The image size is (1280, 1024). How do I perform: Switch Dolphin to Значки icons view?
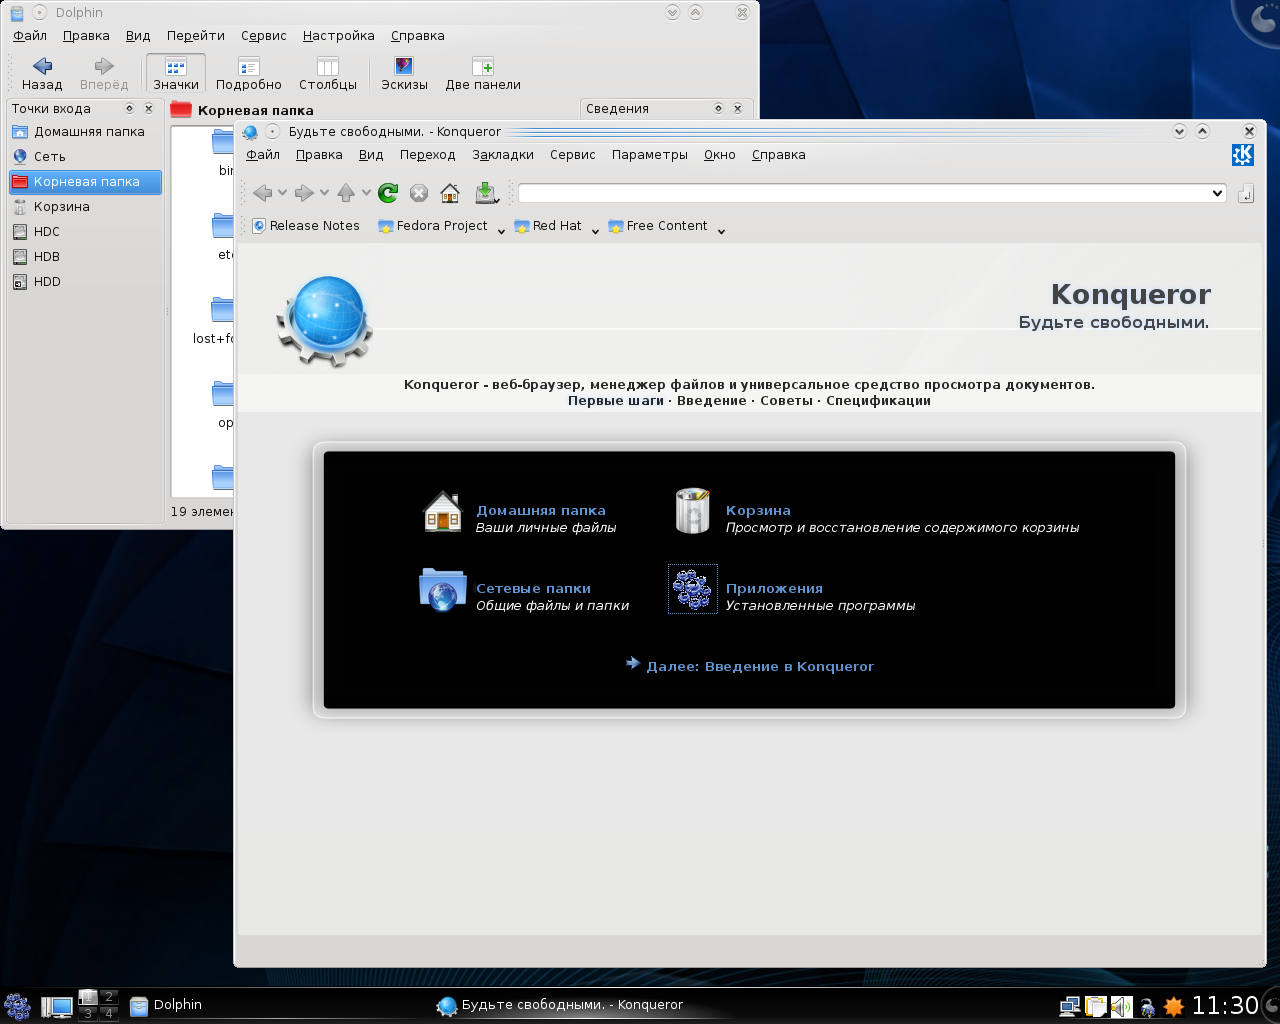(176, 74)
